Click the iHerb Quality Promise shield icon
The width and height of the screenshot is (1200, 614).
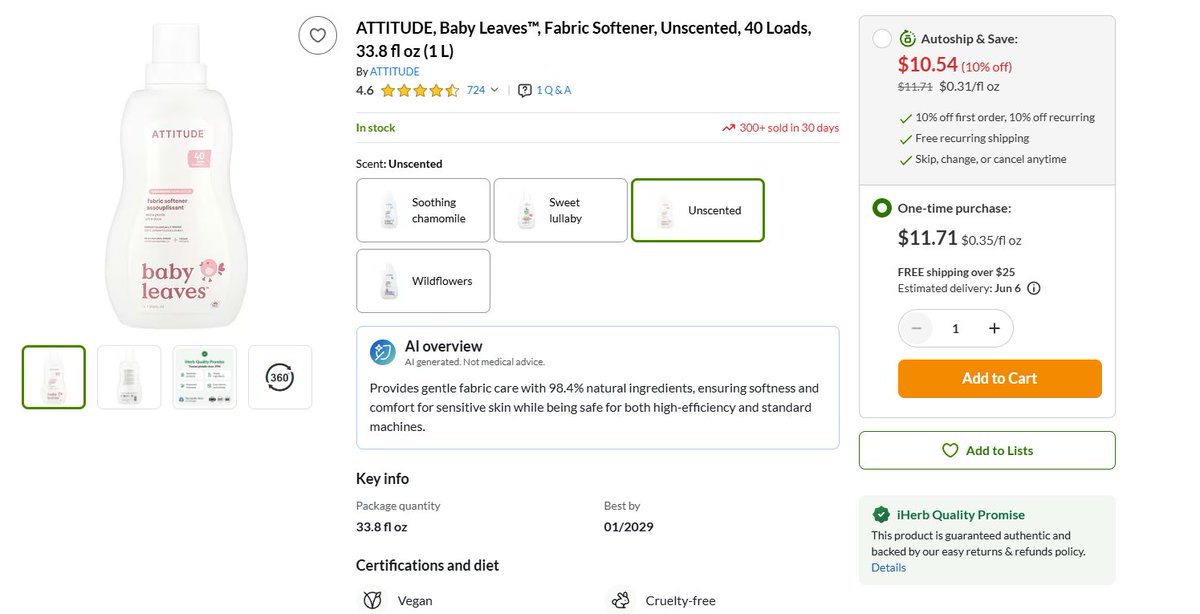point(881,514)
